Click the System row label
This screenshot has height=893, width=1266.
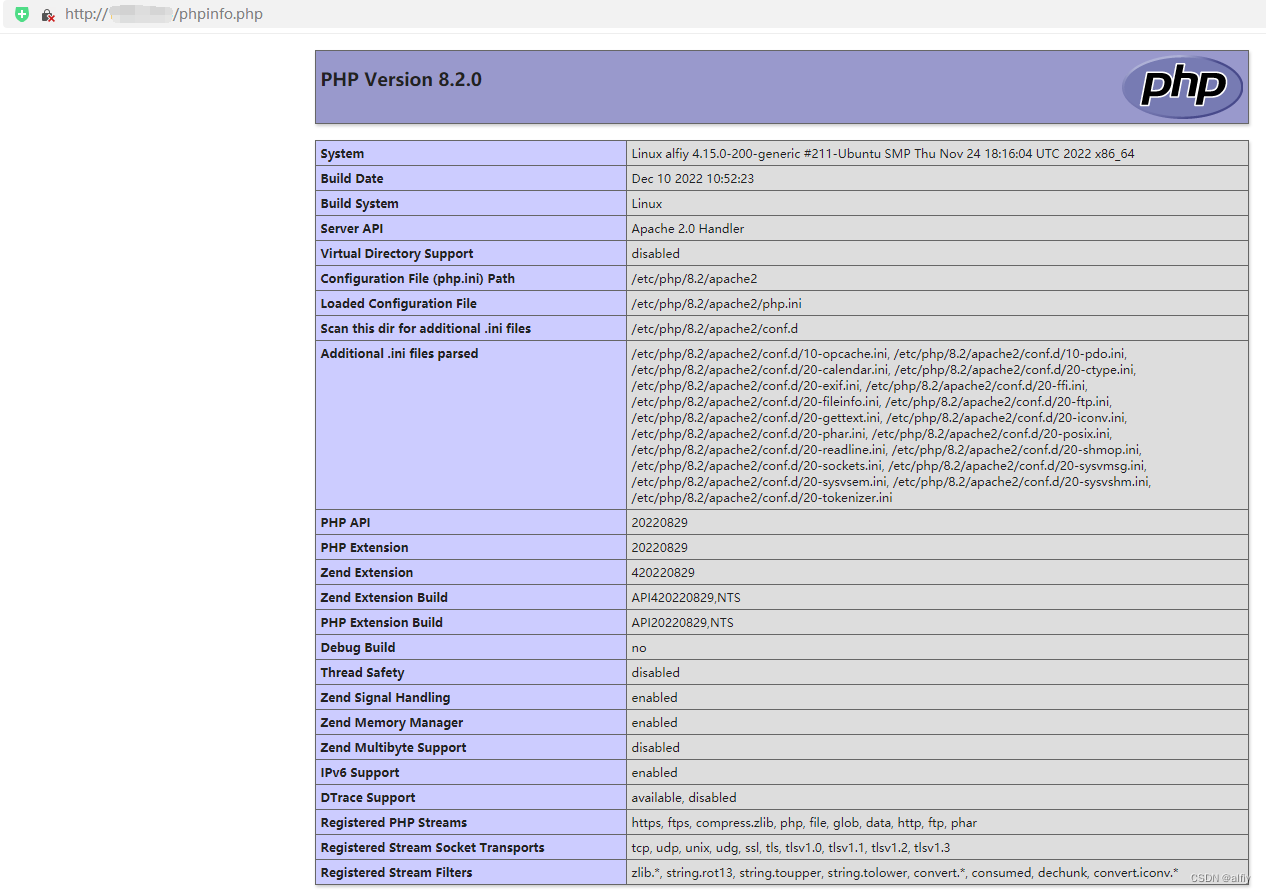pos(342,154)
